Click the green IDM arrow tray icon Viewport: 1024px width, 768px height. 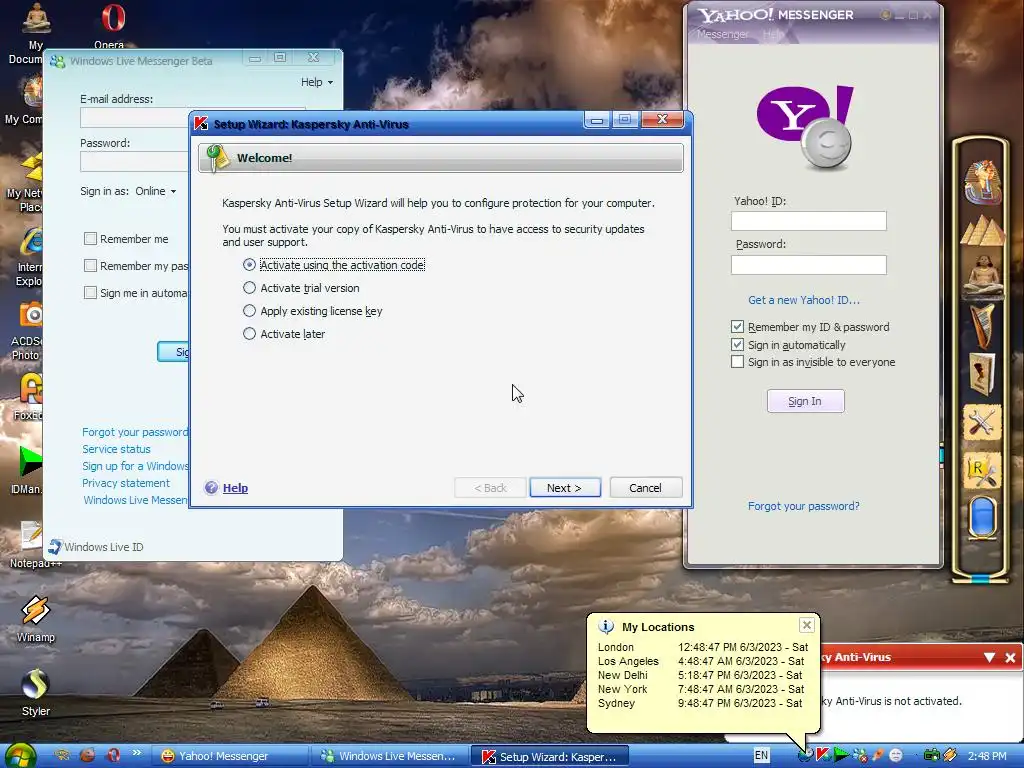coord(840,756)
